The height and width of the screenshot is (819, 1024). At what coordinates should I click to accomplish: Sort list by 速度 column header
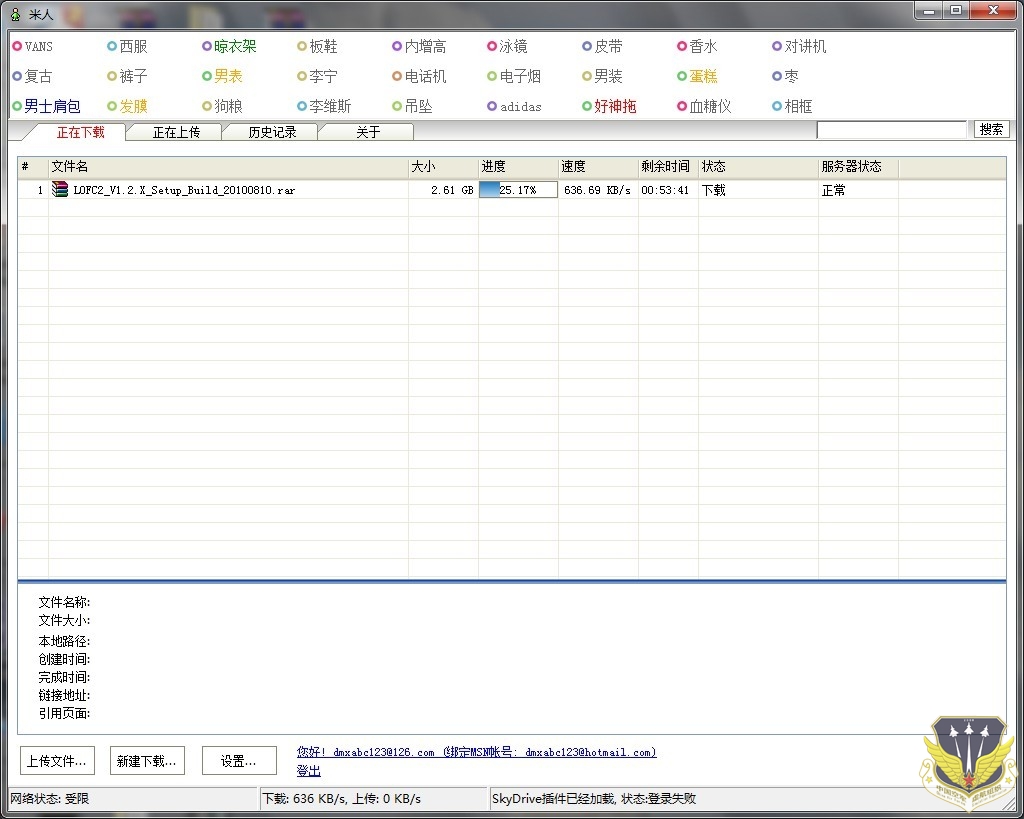(598, 167)
